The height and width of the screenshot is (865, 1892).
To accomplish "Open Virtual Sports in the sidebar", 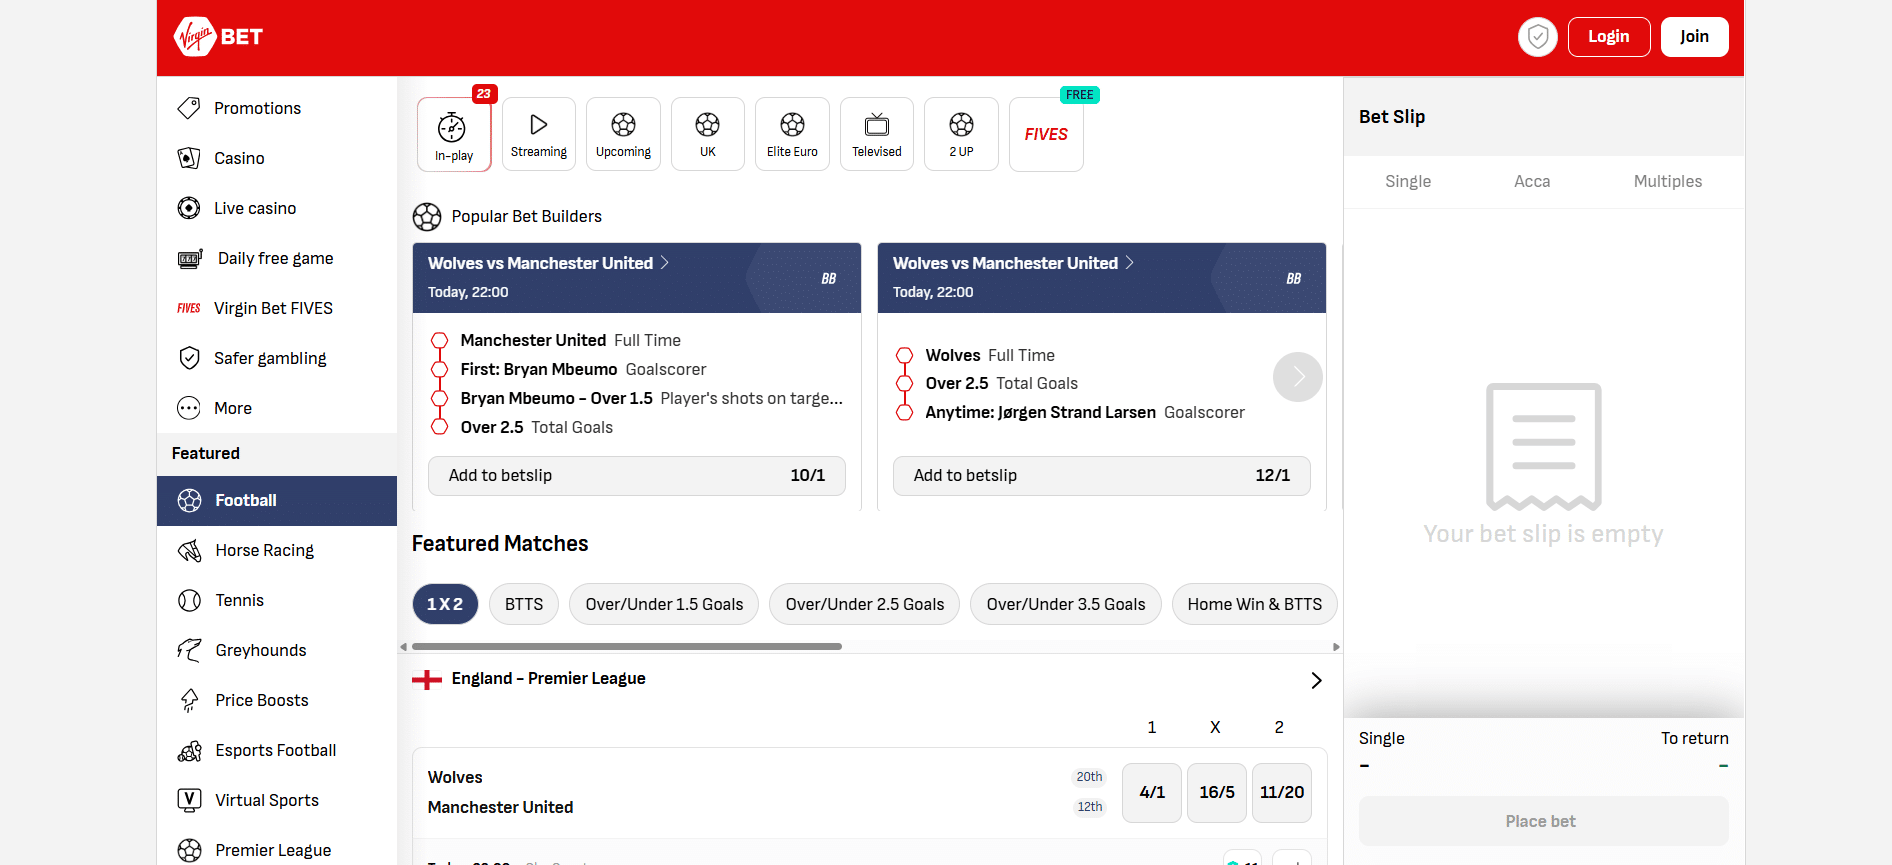I will coord(277,801).
